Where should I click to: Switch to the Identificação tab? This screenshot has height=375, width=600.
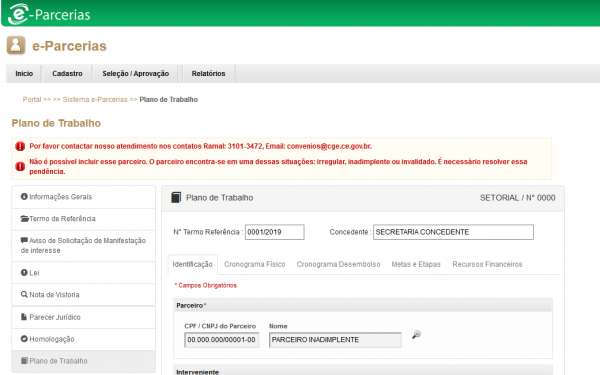192,264
